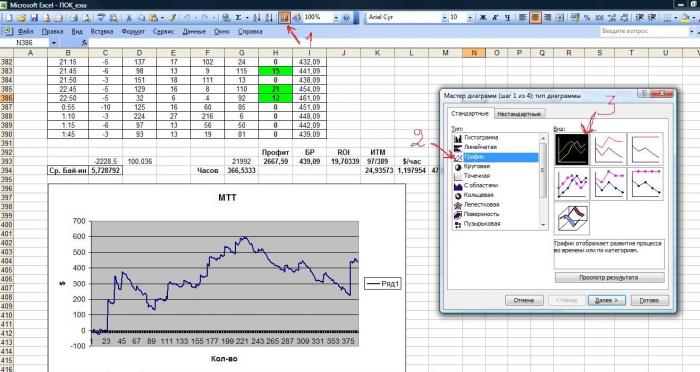Click the Просмотр результата button

coord(609,277)
